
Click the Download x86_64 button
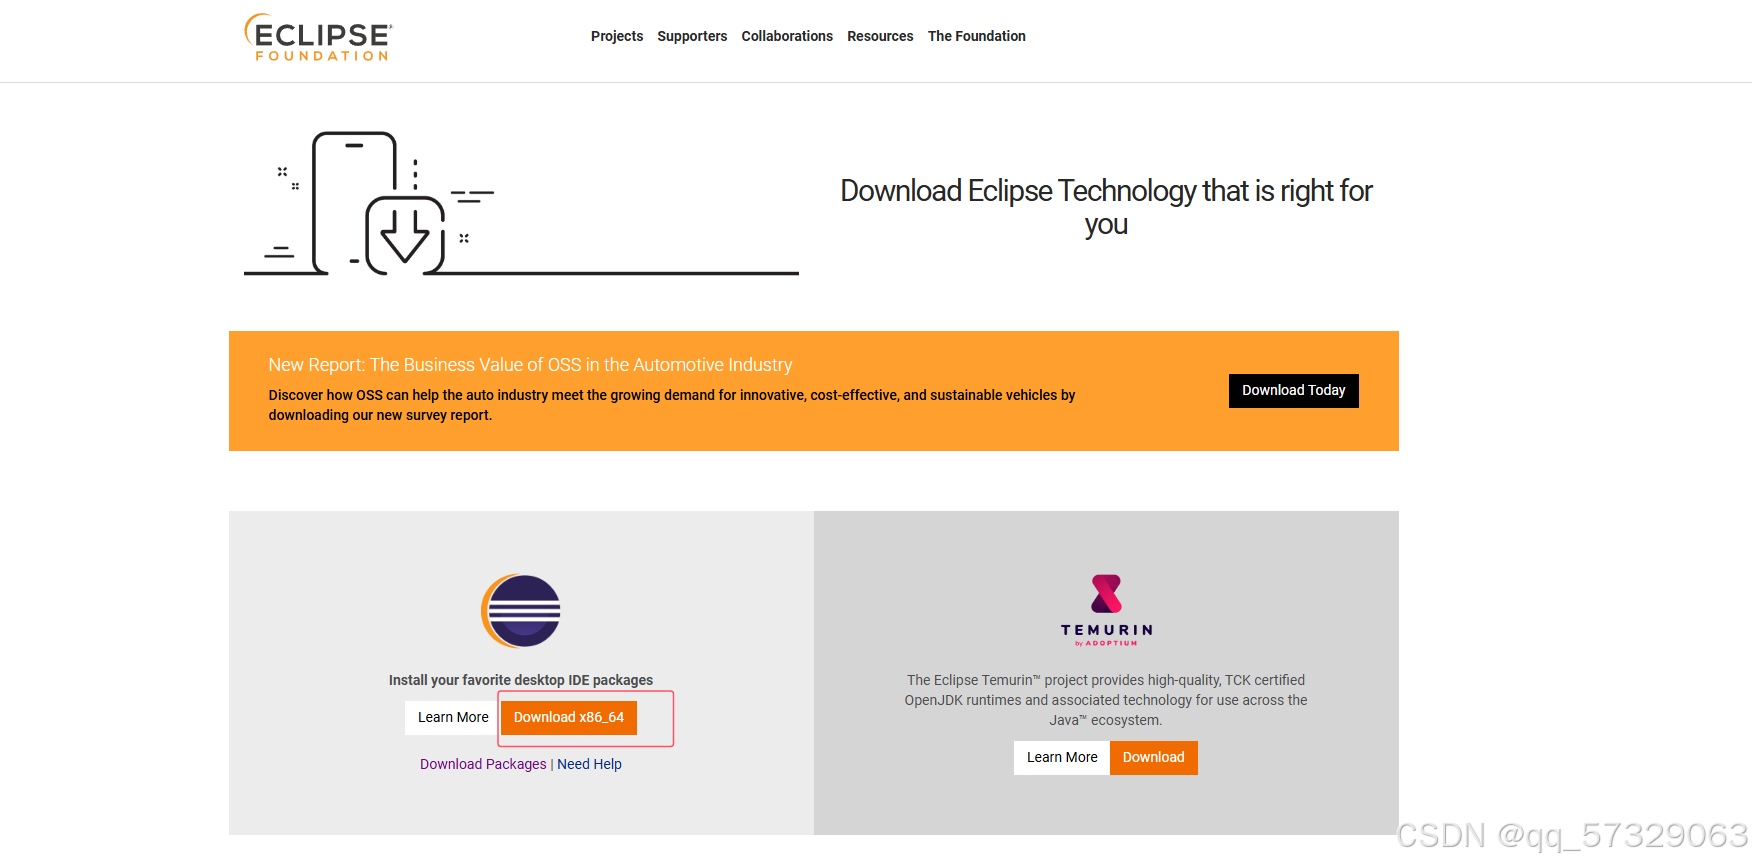(568, 717)
